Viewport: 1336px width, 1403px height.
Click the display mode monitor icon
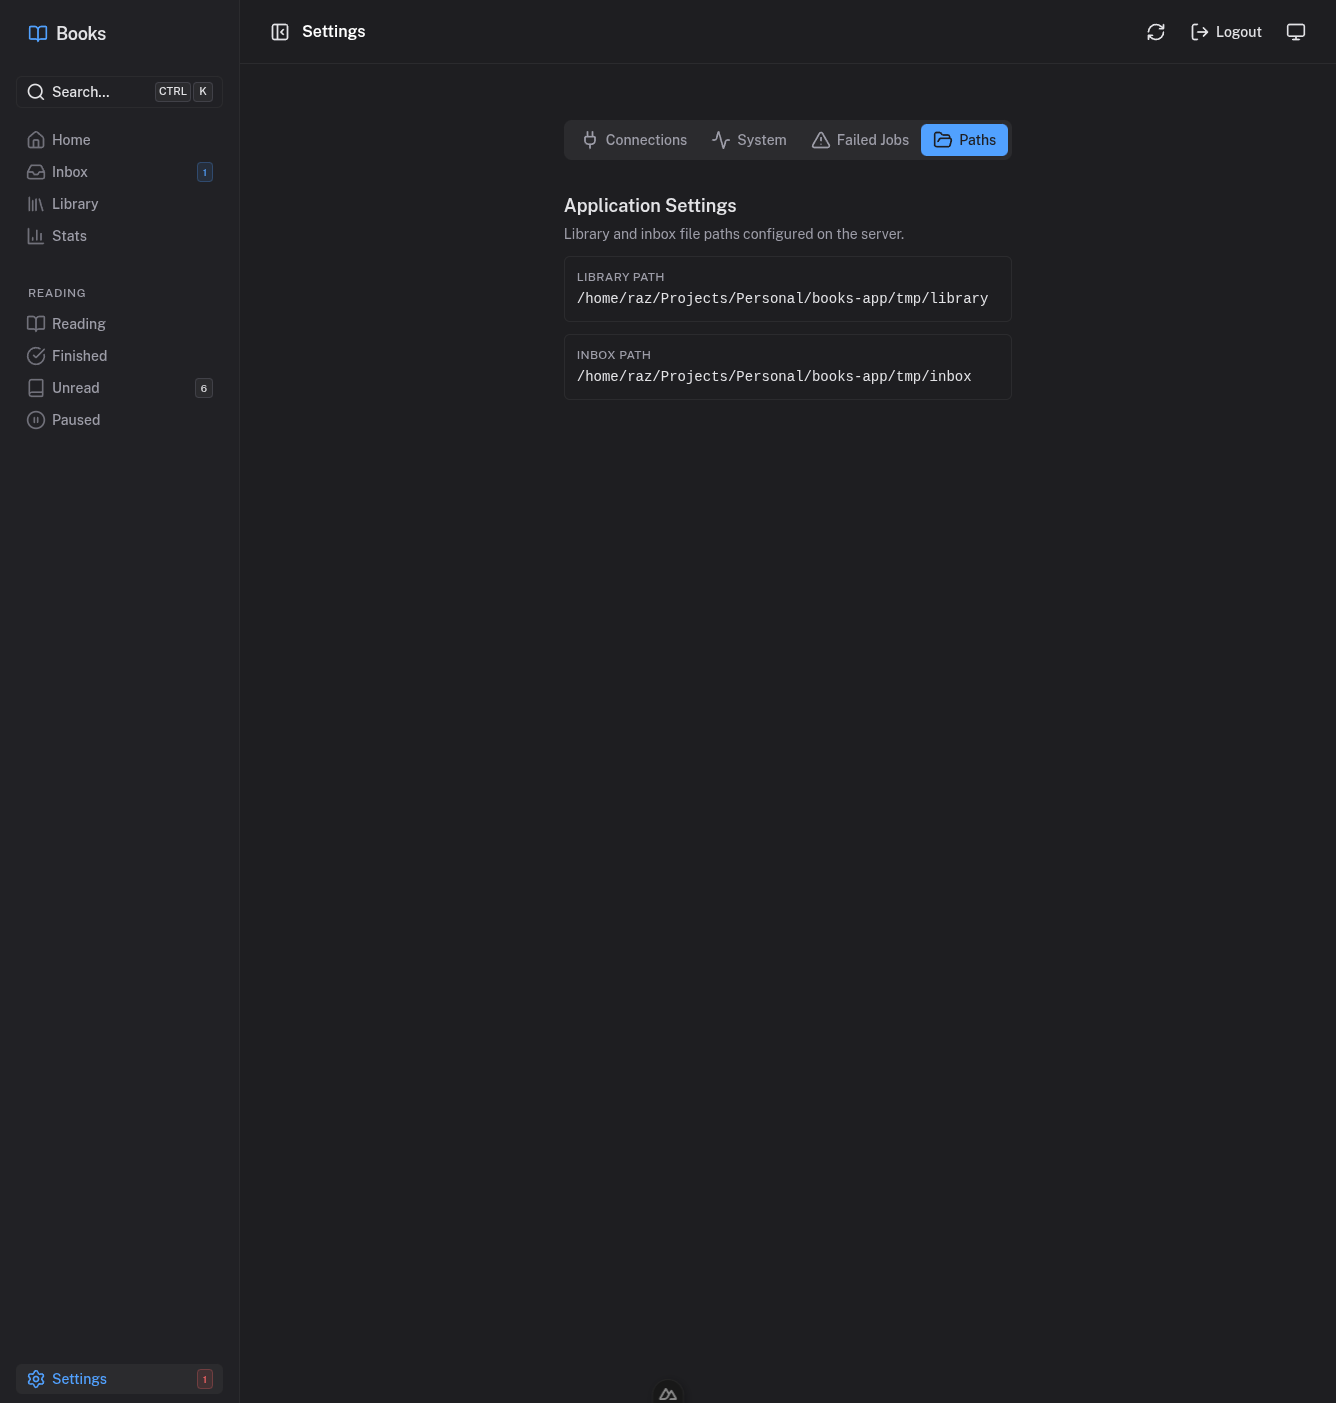pos(1296,32)
